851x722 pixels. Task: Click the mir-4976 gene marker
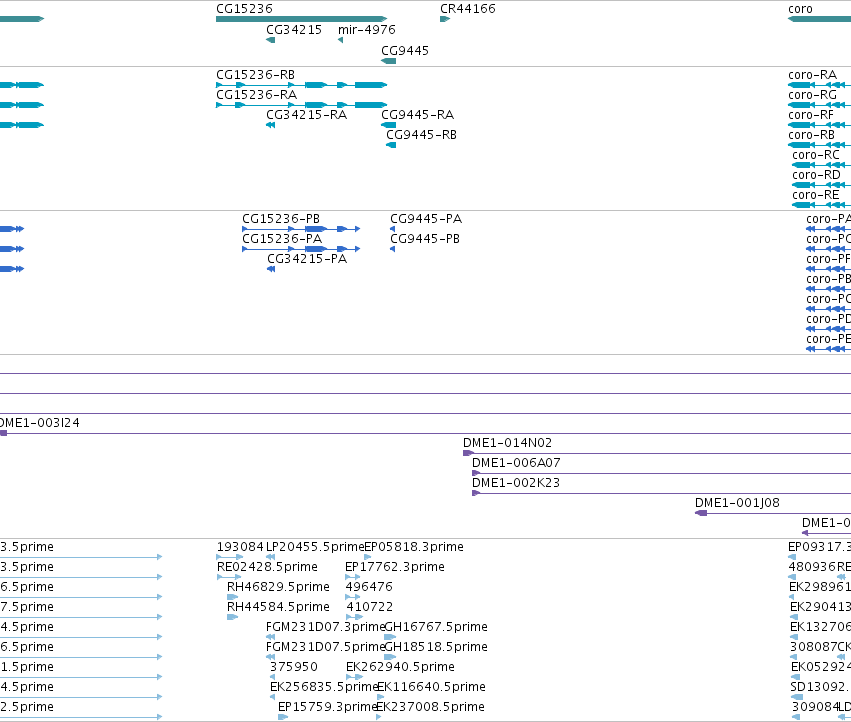click(x=340, y=40)
